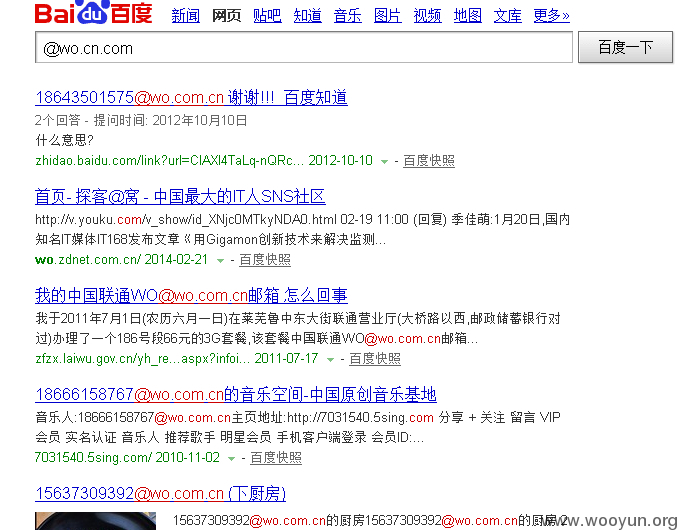Image resolution: width=679 pixels, height=530 pixels.
Task: Open the 新闻 news tab
Action: pos(186,16)
